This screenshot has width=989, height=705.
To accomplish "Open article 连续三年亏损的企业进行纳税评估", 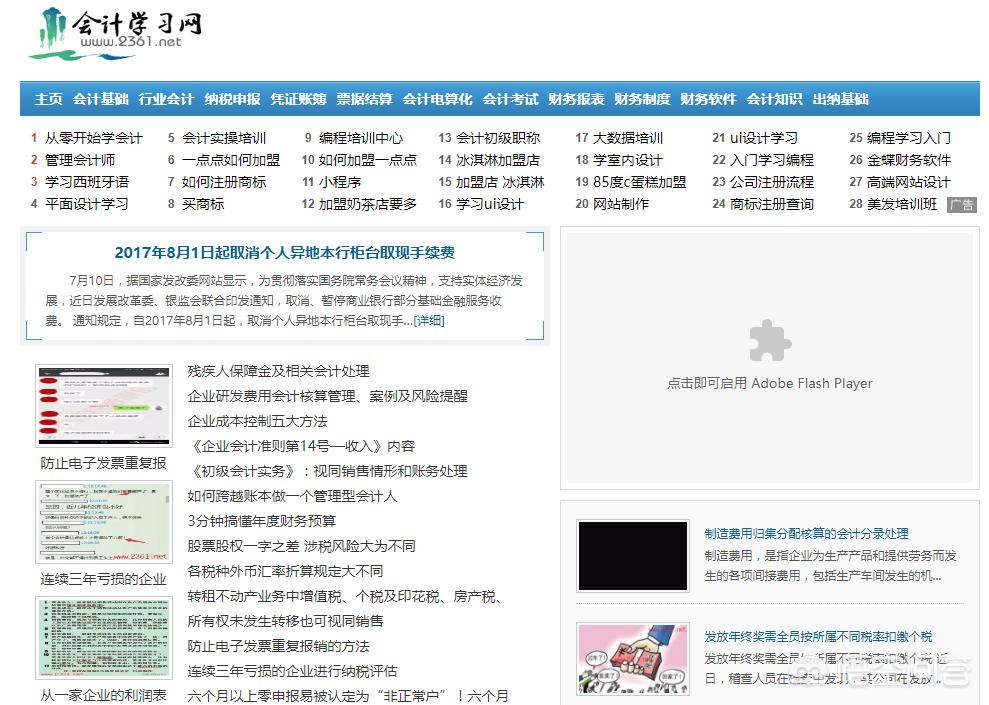I will pos(292,672).
